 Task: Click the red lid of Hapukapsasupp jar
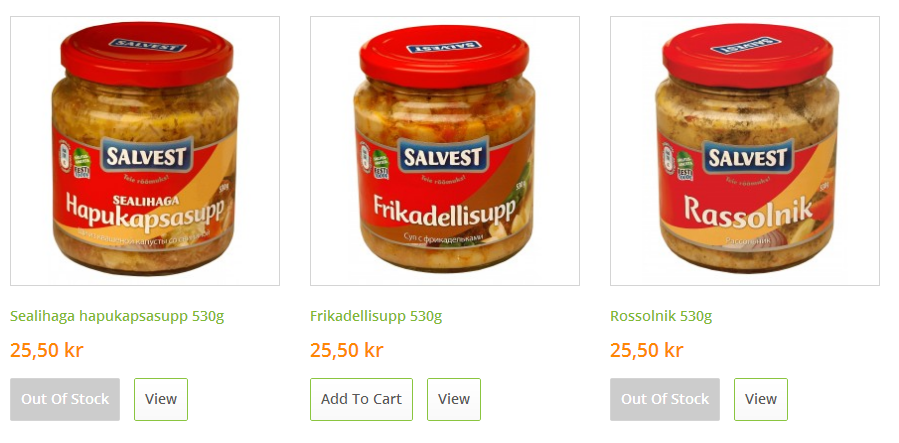pyautogui.click(x=147, y=54)
